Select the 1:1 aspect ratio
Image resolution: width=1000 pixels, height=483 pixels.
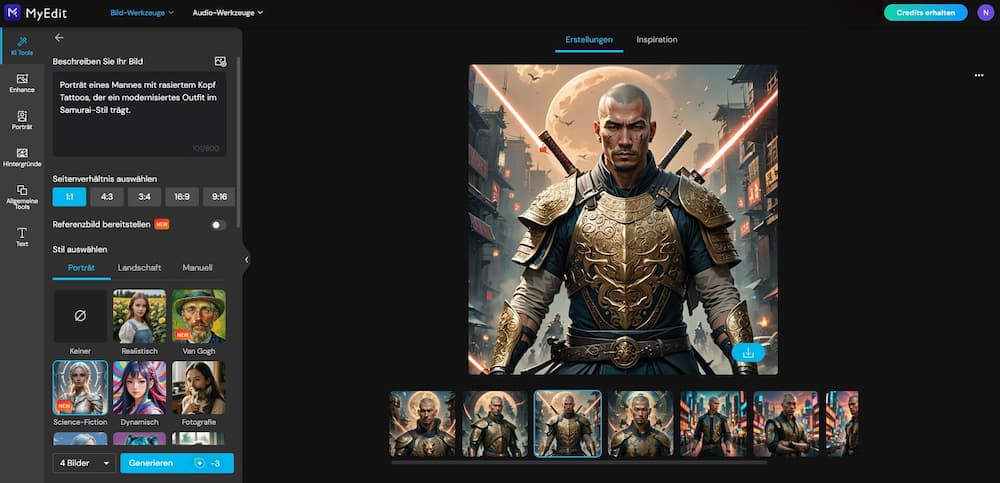click(70, 197)
